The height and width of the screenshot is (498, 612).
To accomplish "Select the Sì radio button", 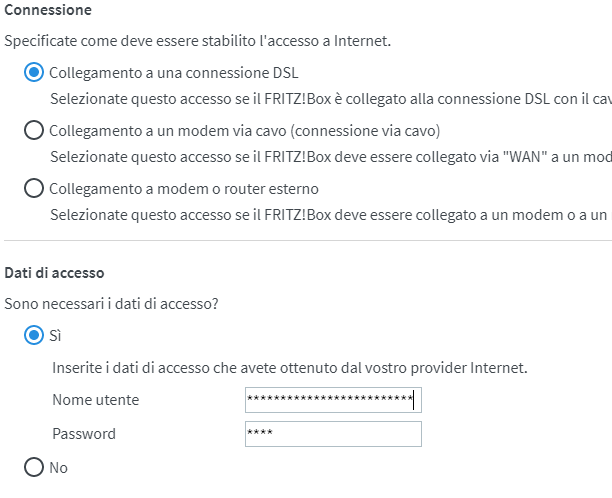I will click(34, 335).
